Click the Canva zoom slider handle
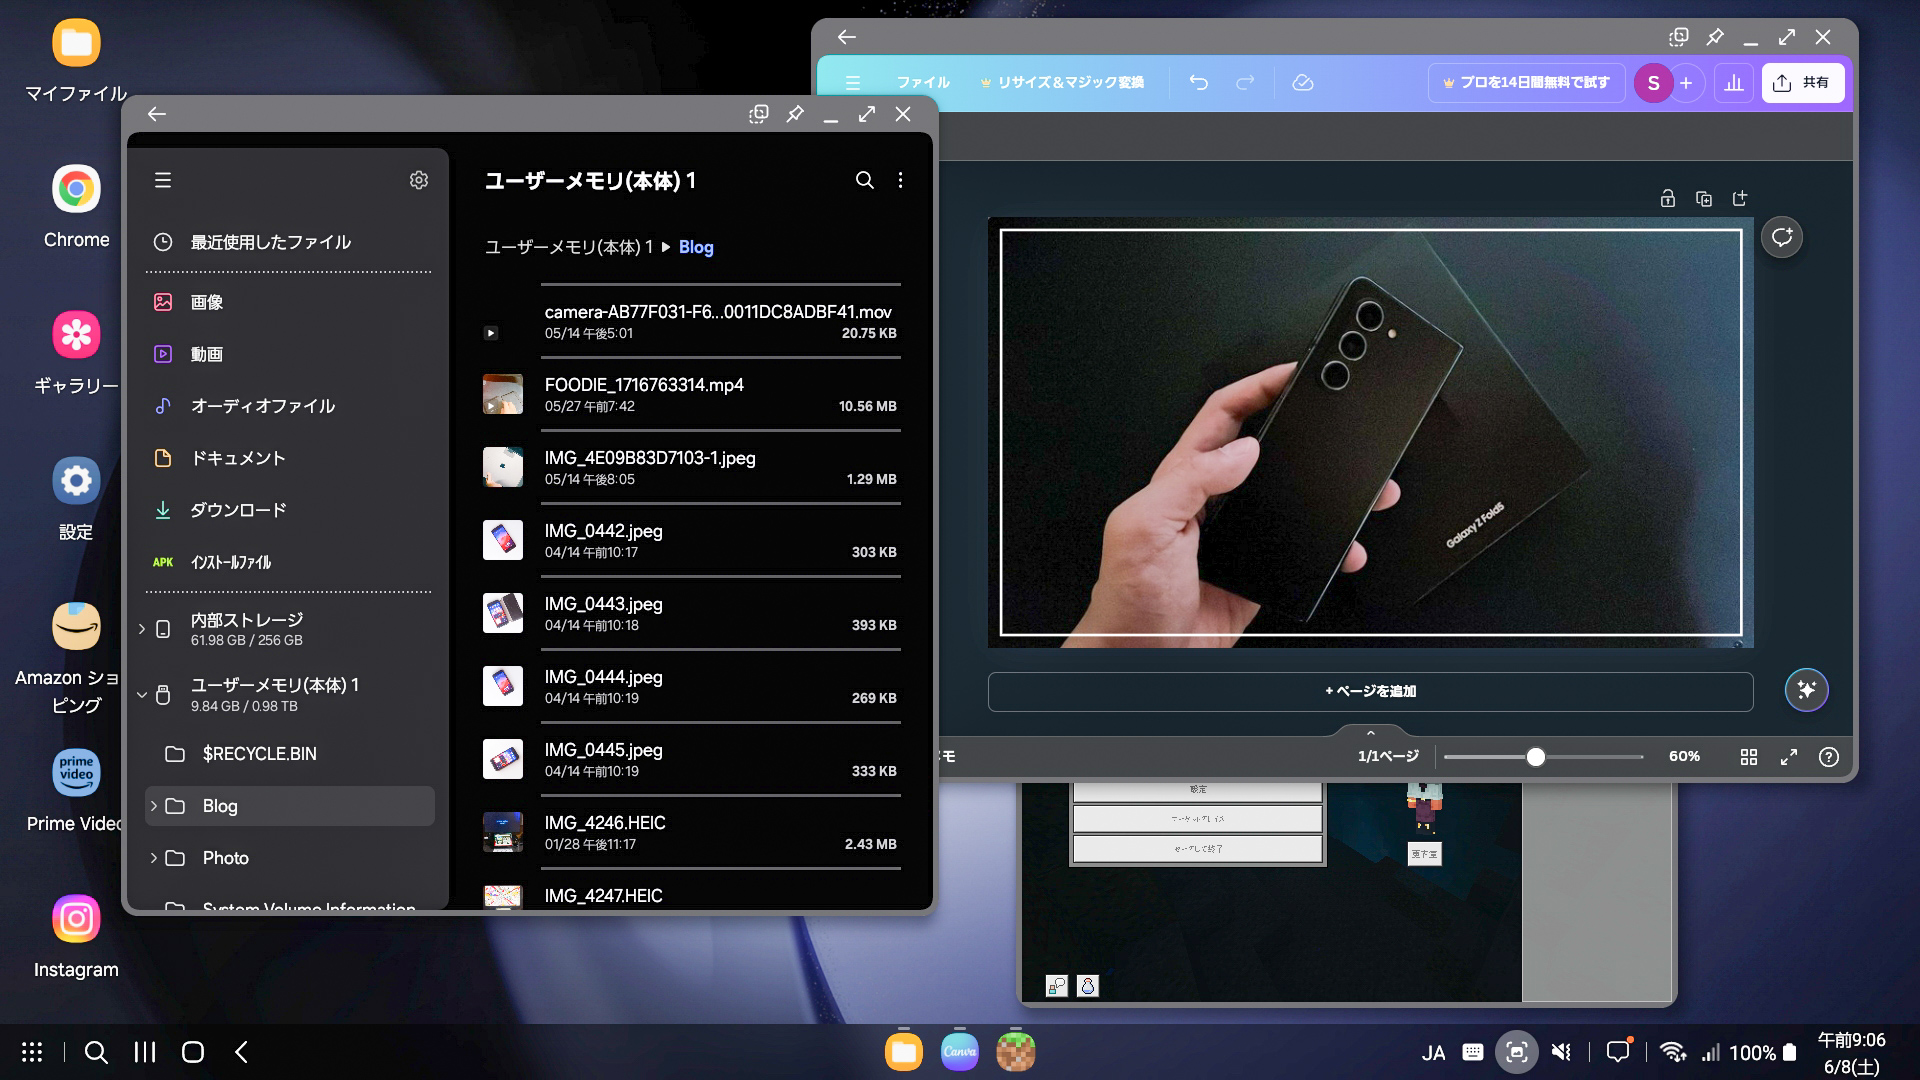The width and height of the screenshot is (1920, 1080). [1536, 757]
